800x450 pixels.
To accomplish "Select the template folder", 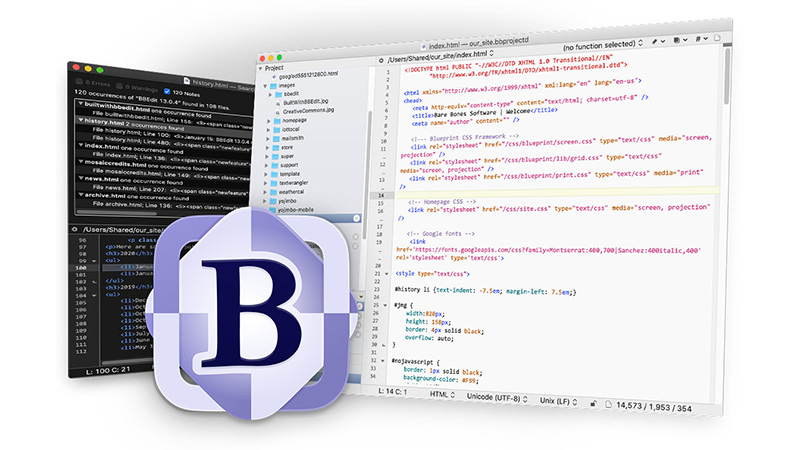I will tap(286, 174).
